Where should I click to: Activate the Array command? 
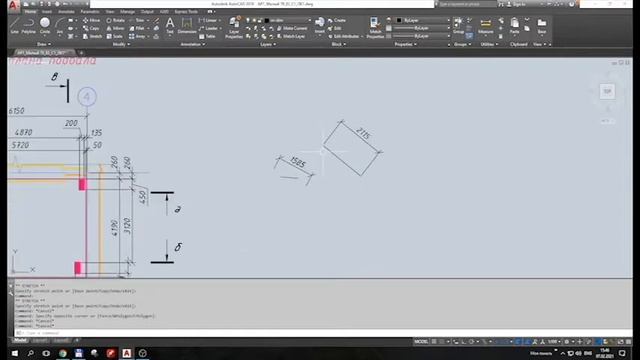click(x=137, y=36)
